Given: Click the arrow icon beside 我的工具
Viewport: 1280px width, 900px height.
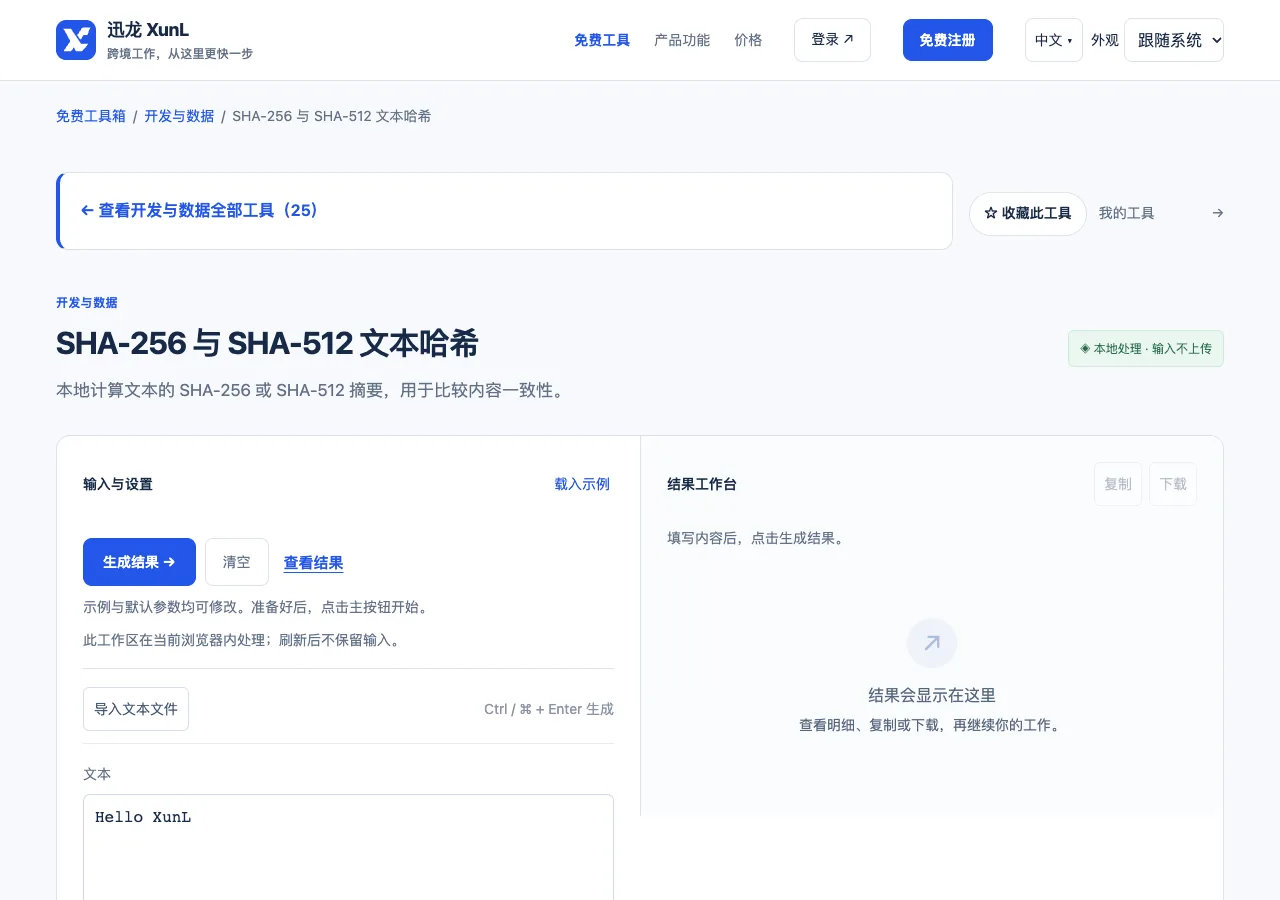Looking at the screenshot, I should [1217, 213].
